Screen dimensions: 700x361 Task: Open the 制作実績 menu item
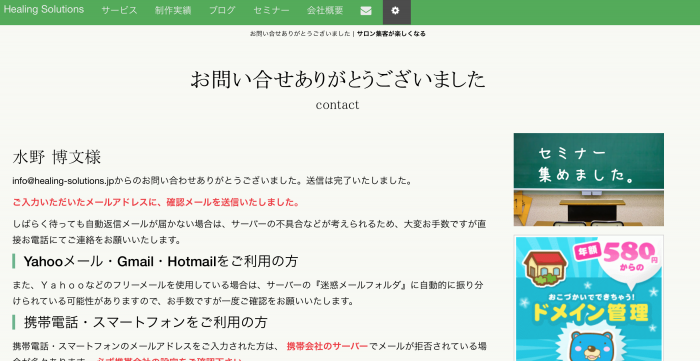coord(173,11)
